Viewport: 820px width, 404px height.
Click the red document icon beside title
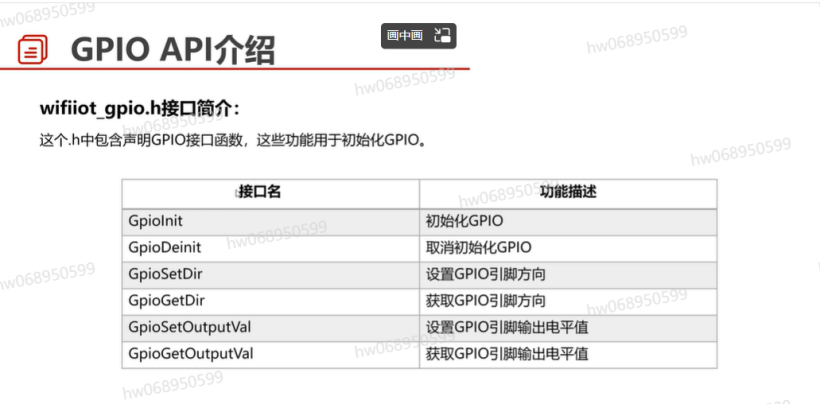coord(34,49)
